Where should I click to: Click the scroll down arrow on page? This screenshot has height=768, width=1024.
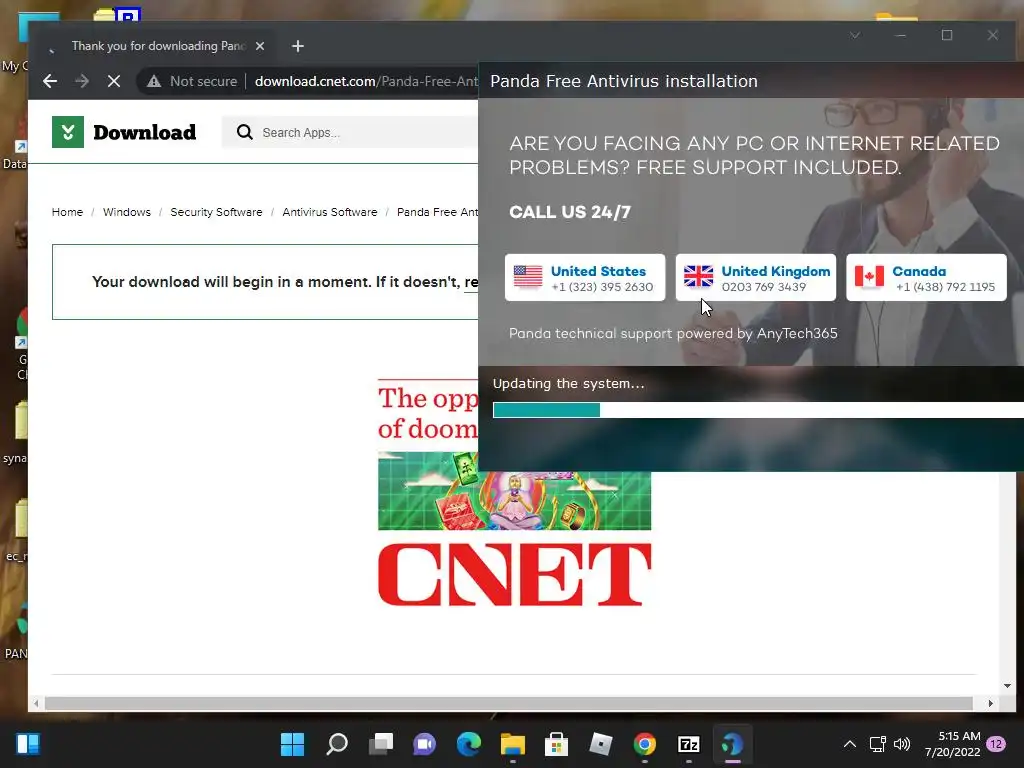1007,686
